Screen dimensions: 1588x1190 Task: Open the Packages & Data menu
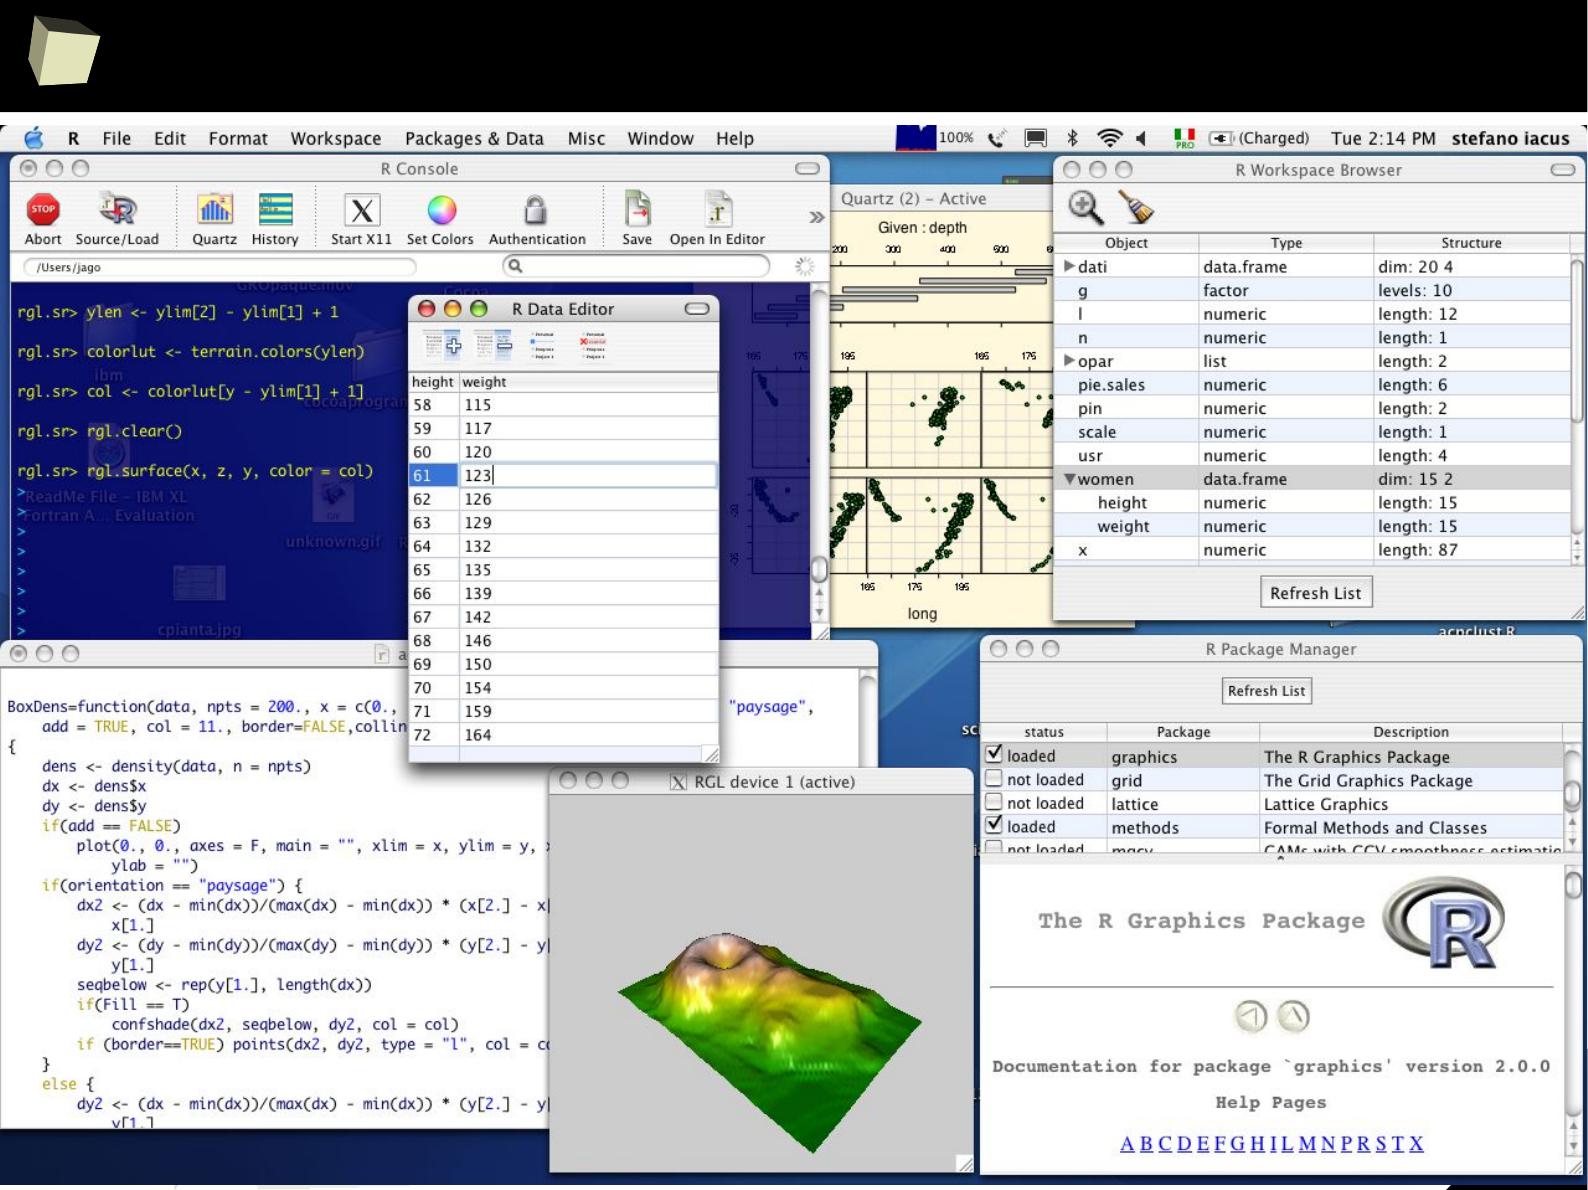474,138
